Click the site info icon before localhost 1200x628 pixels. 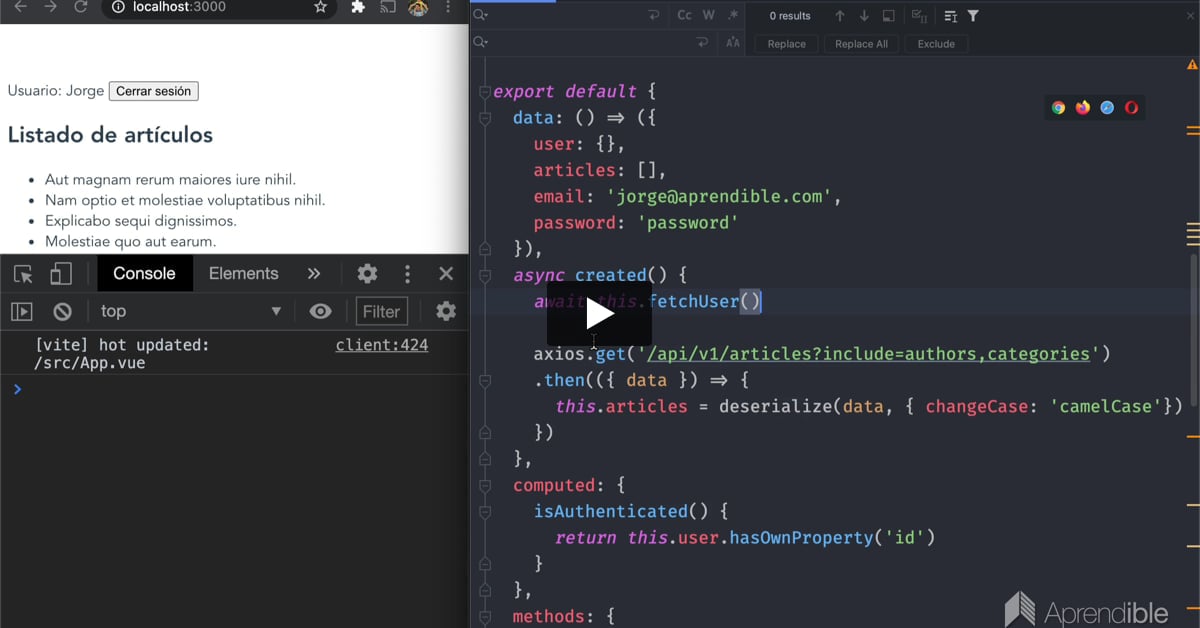[118, 7]
